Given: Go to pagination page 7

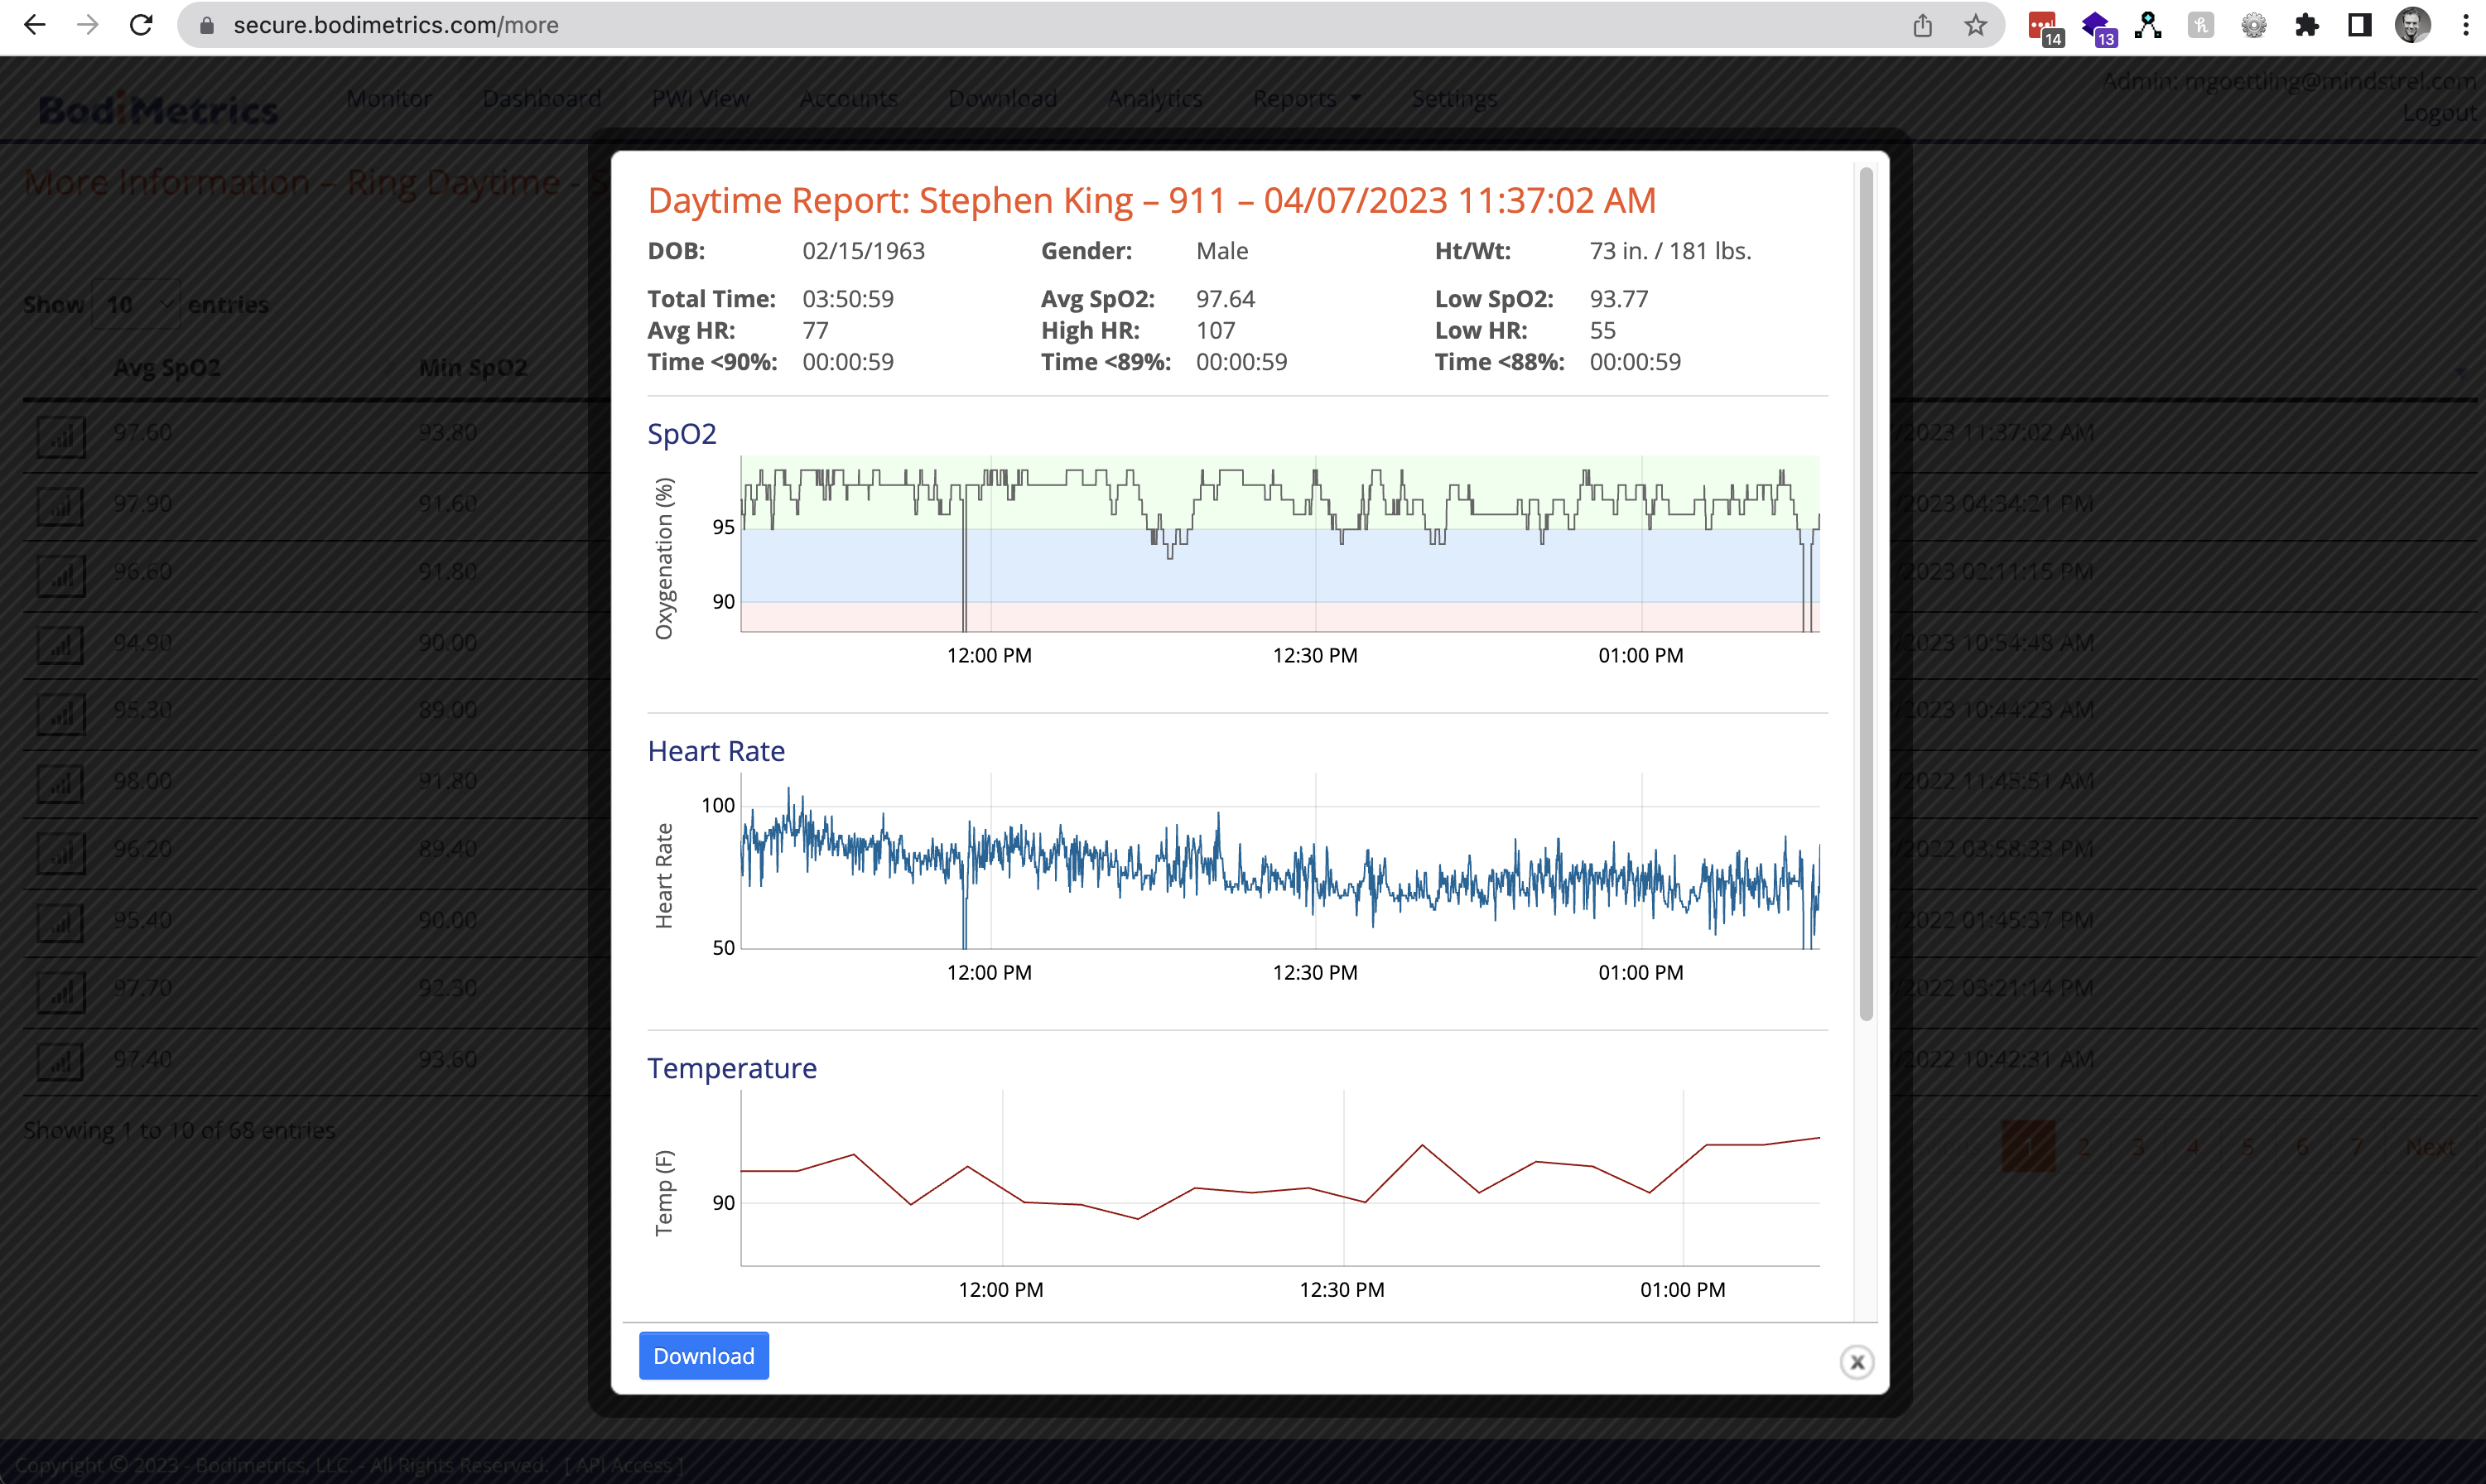Looking at the screenshot, I should 2357,1146.
